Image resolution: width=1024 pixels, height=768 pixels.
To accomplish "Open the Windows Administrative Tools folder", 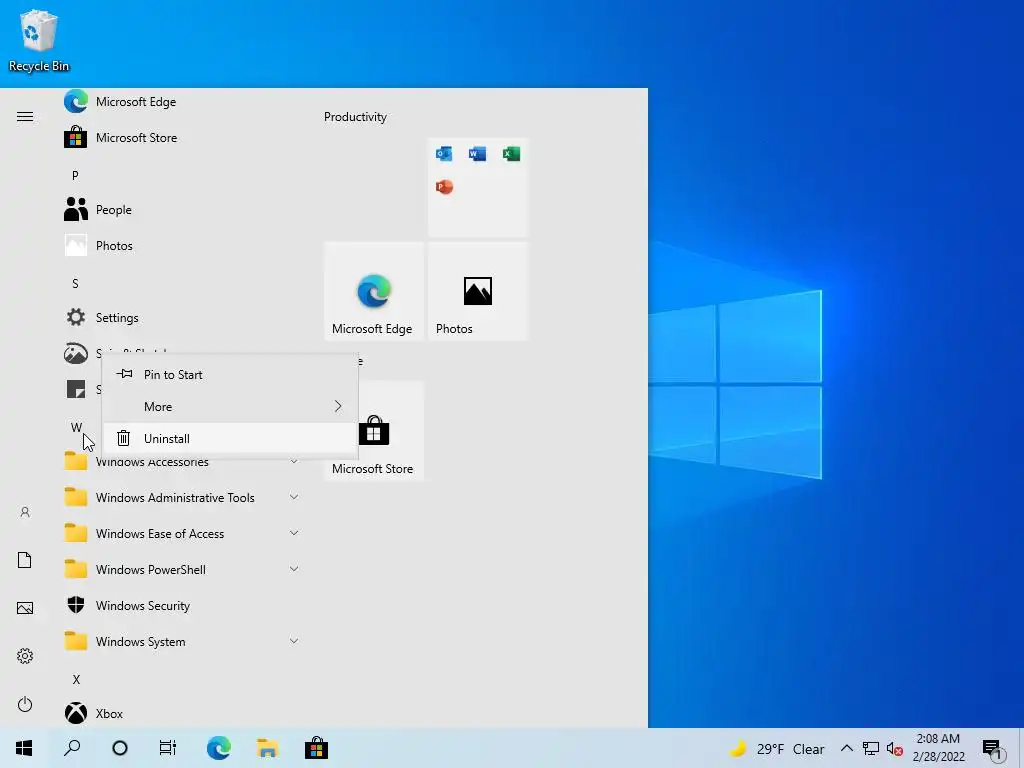I will pyautogui.click(x=181, y=498).
